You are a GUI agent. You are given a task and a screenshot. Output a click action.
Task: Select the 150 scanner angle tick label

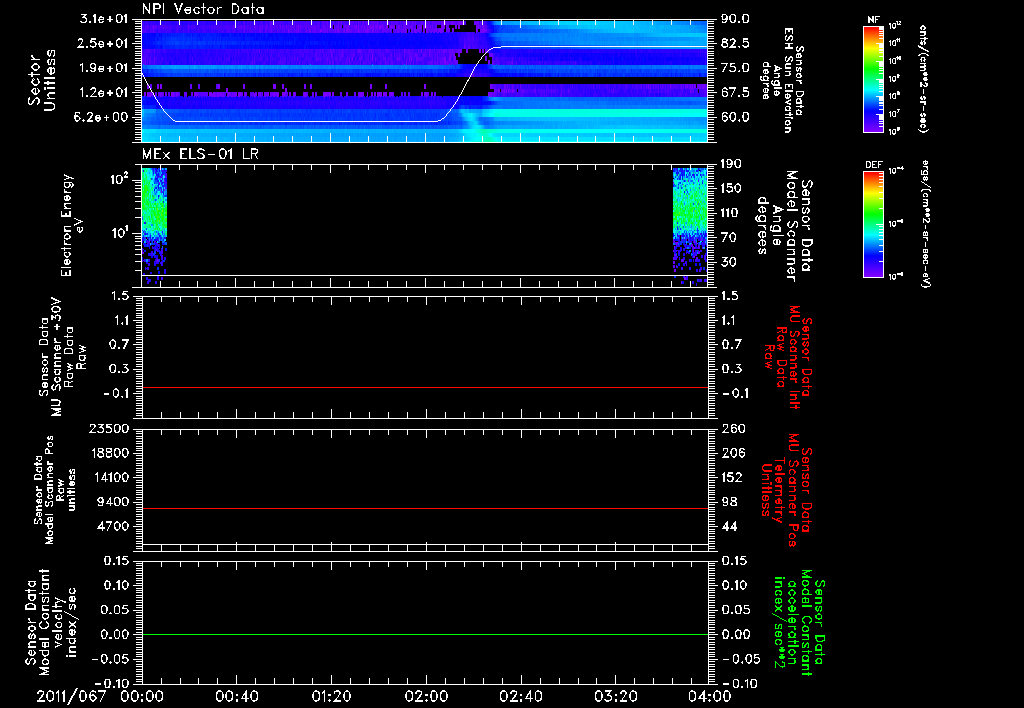[731, 189]
